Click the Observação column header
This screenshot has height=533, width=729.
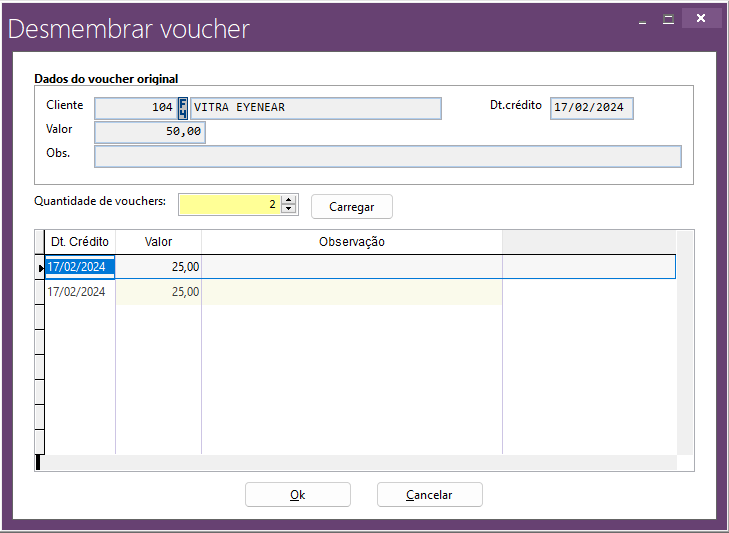coord(351,242)
